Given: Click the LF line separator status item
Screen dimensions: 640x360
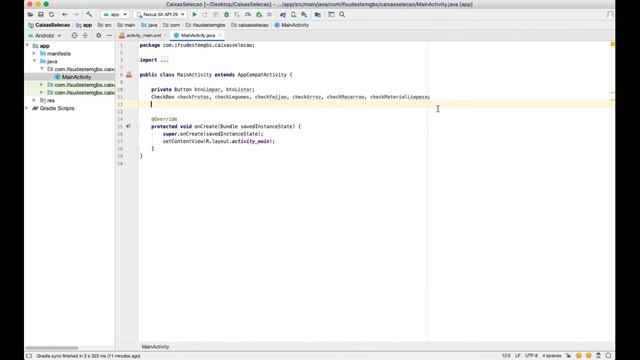Looking at the screenshot, I should click(518, 356).
